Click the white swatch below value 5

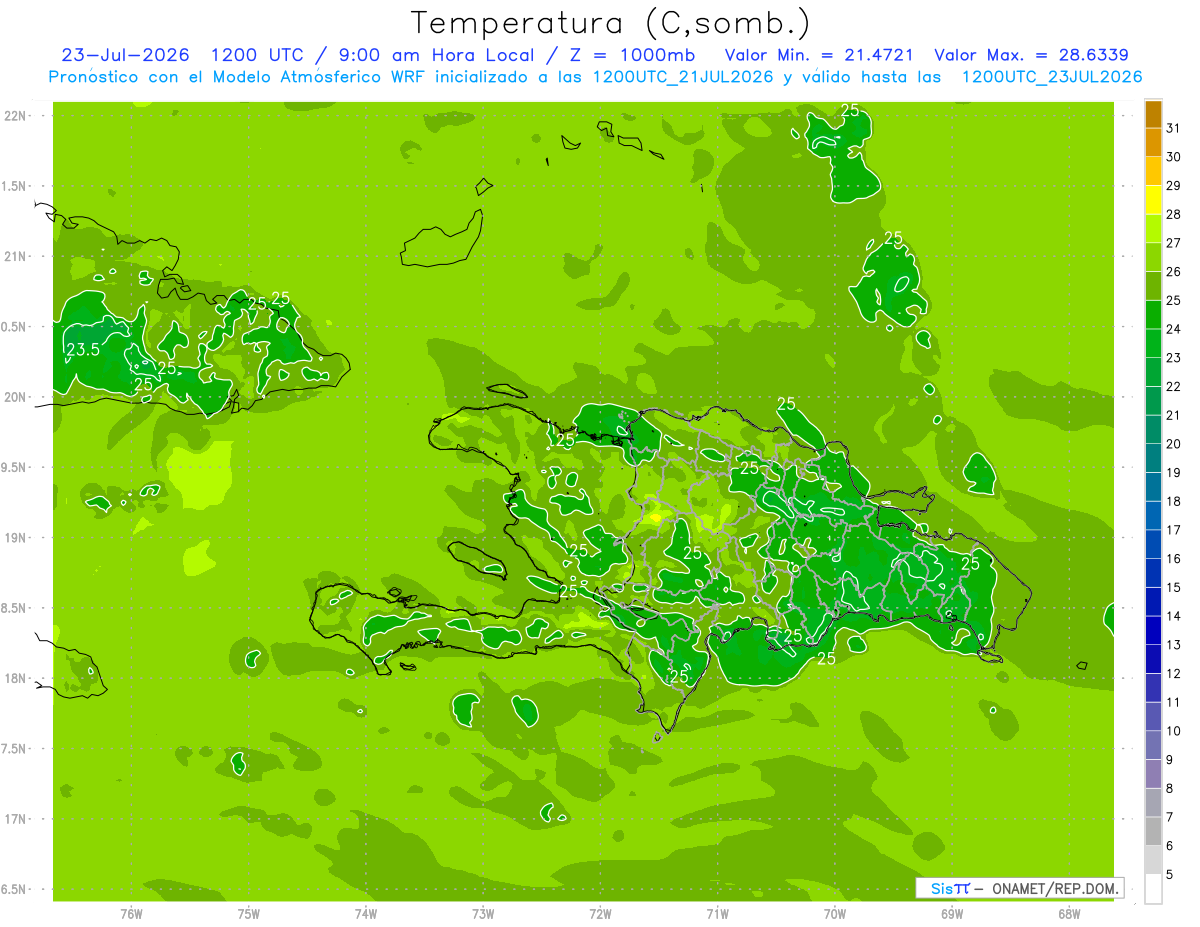click(1153, 889)
